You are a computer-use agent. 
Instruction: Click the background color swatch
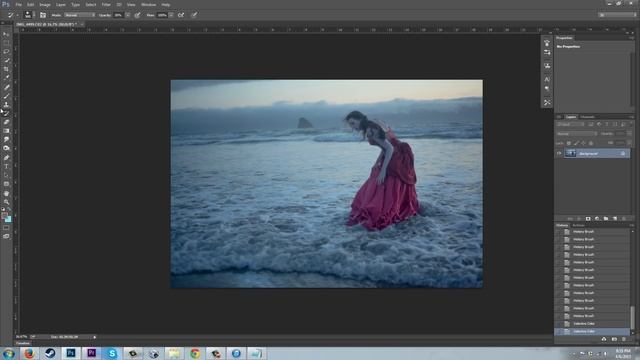[x=8, y=220]
